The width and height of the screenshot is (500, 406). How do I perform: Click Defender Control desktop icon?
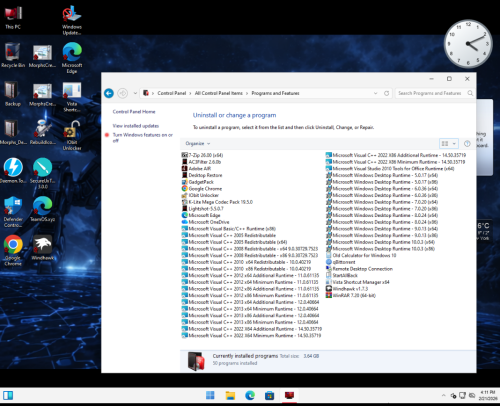(13, 212)
